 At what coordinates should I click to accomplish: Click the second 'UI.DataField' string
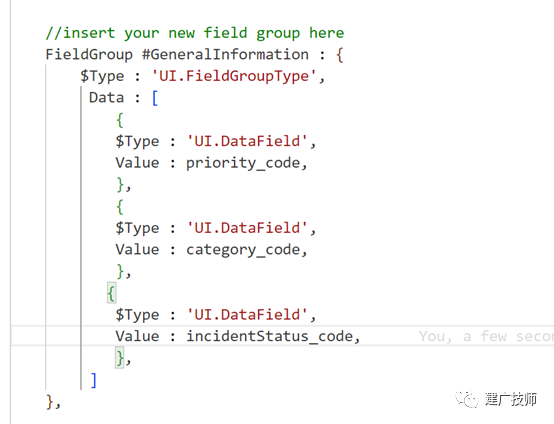pos(247,228)
